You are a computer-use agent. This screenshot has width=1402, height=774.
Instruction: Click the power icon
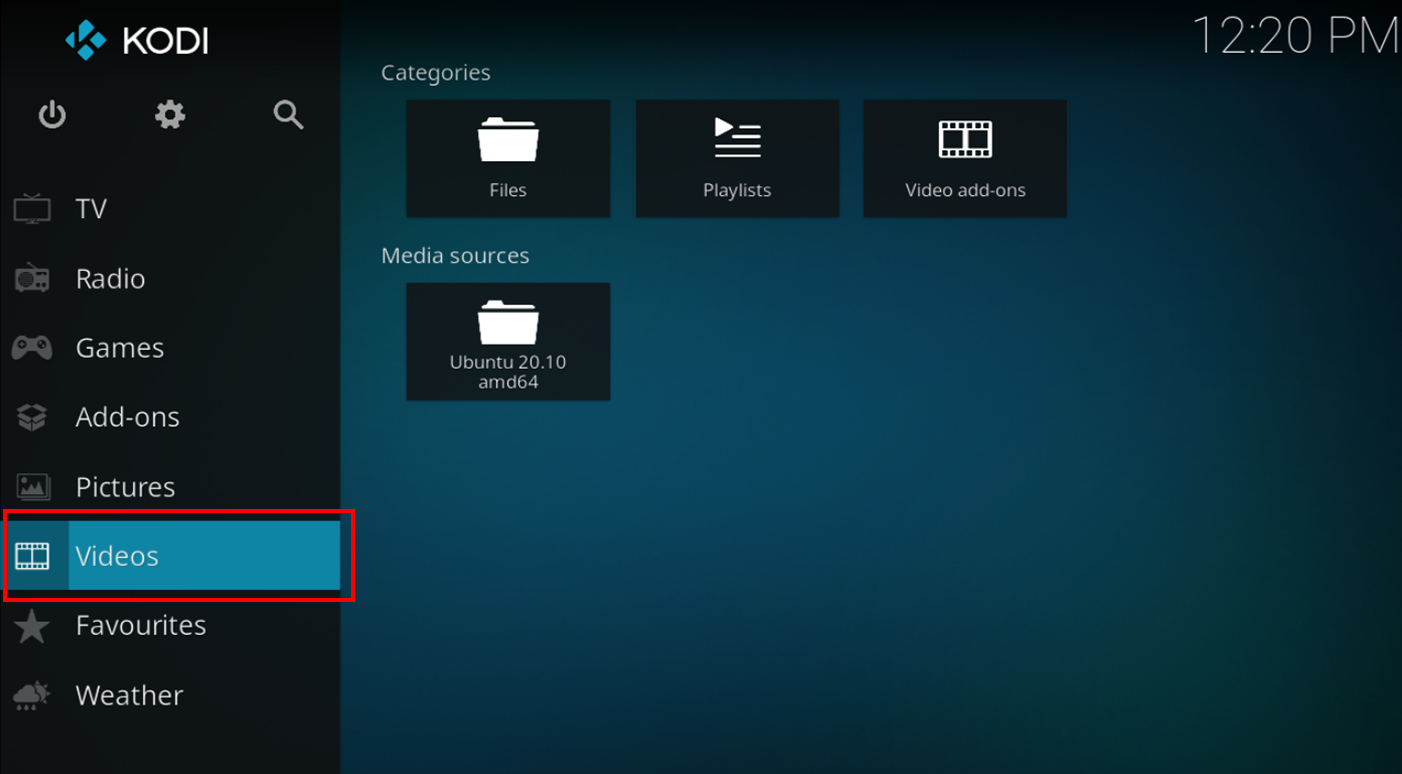click(52, 115)
